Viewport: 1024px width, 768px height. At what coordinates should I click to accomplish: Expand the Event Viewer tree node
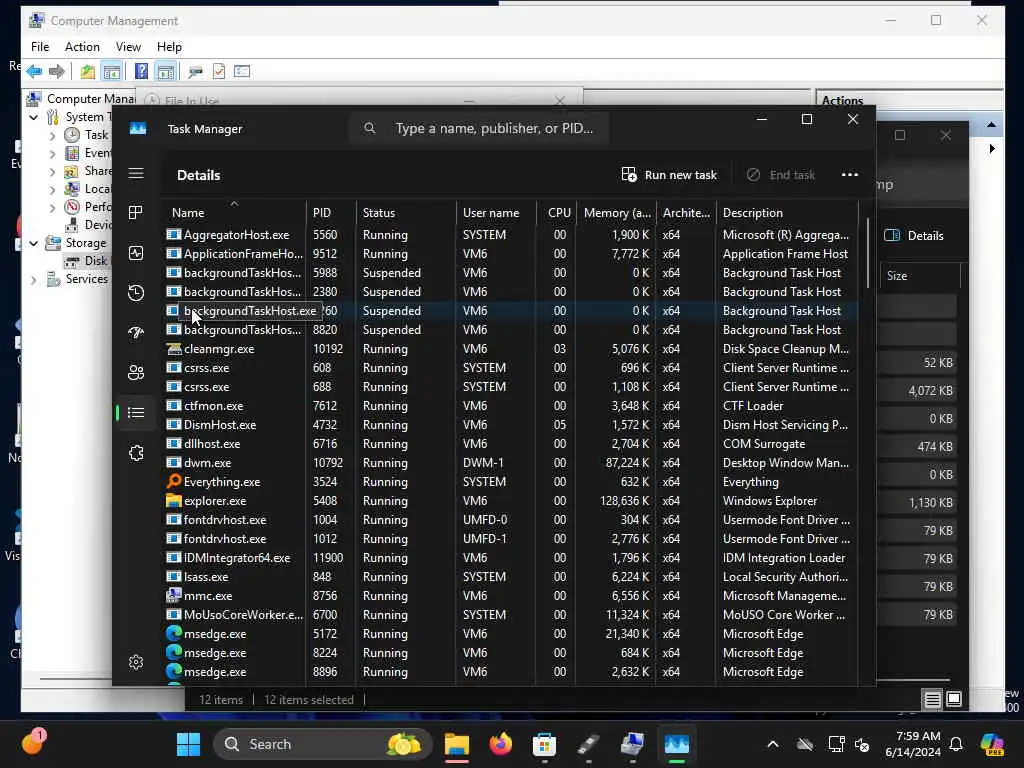click(x=52, y=153)
